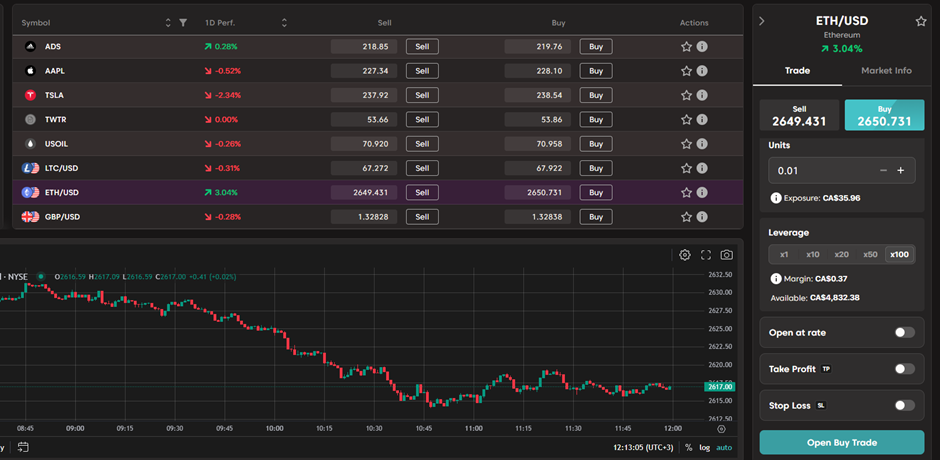
Task: Enable the Open at rate toggle
Action: click(903, 332)
